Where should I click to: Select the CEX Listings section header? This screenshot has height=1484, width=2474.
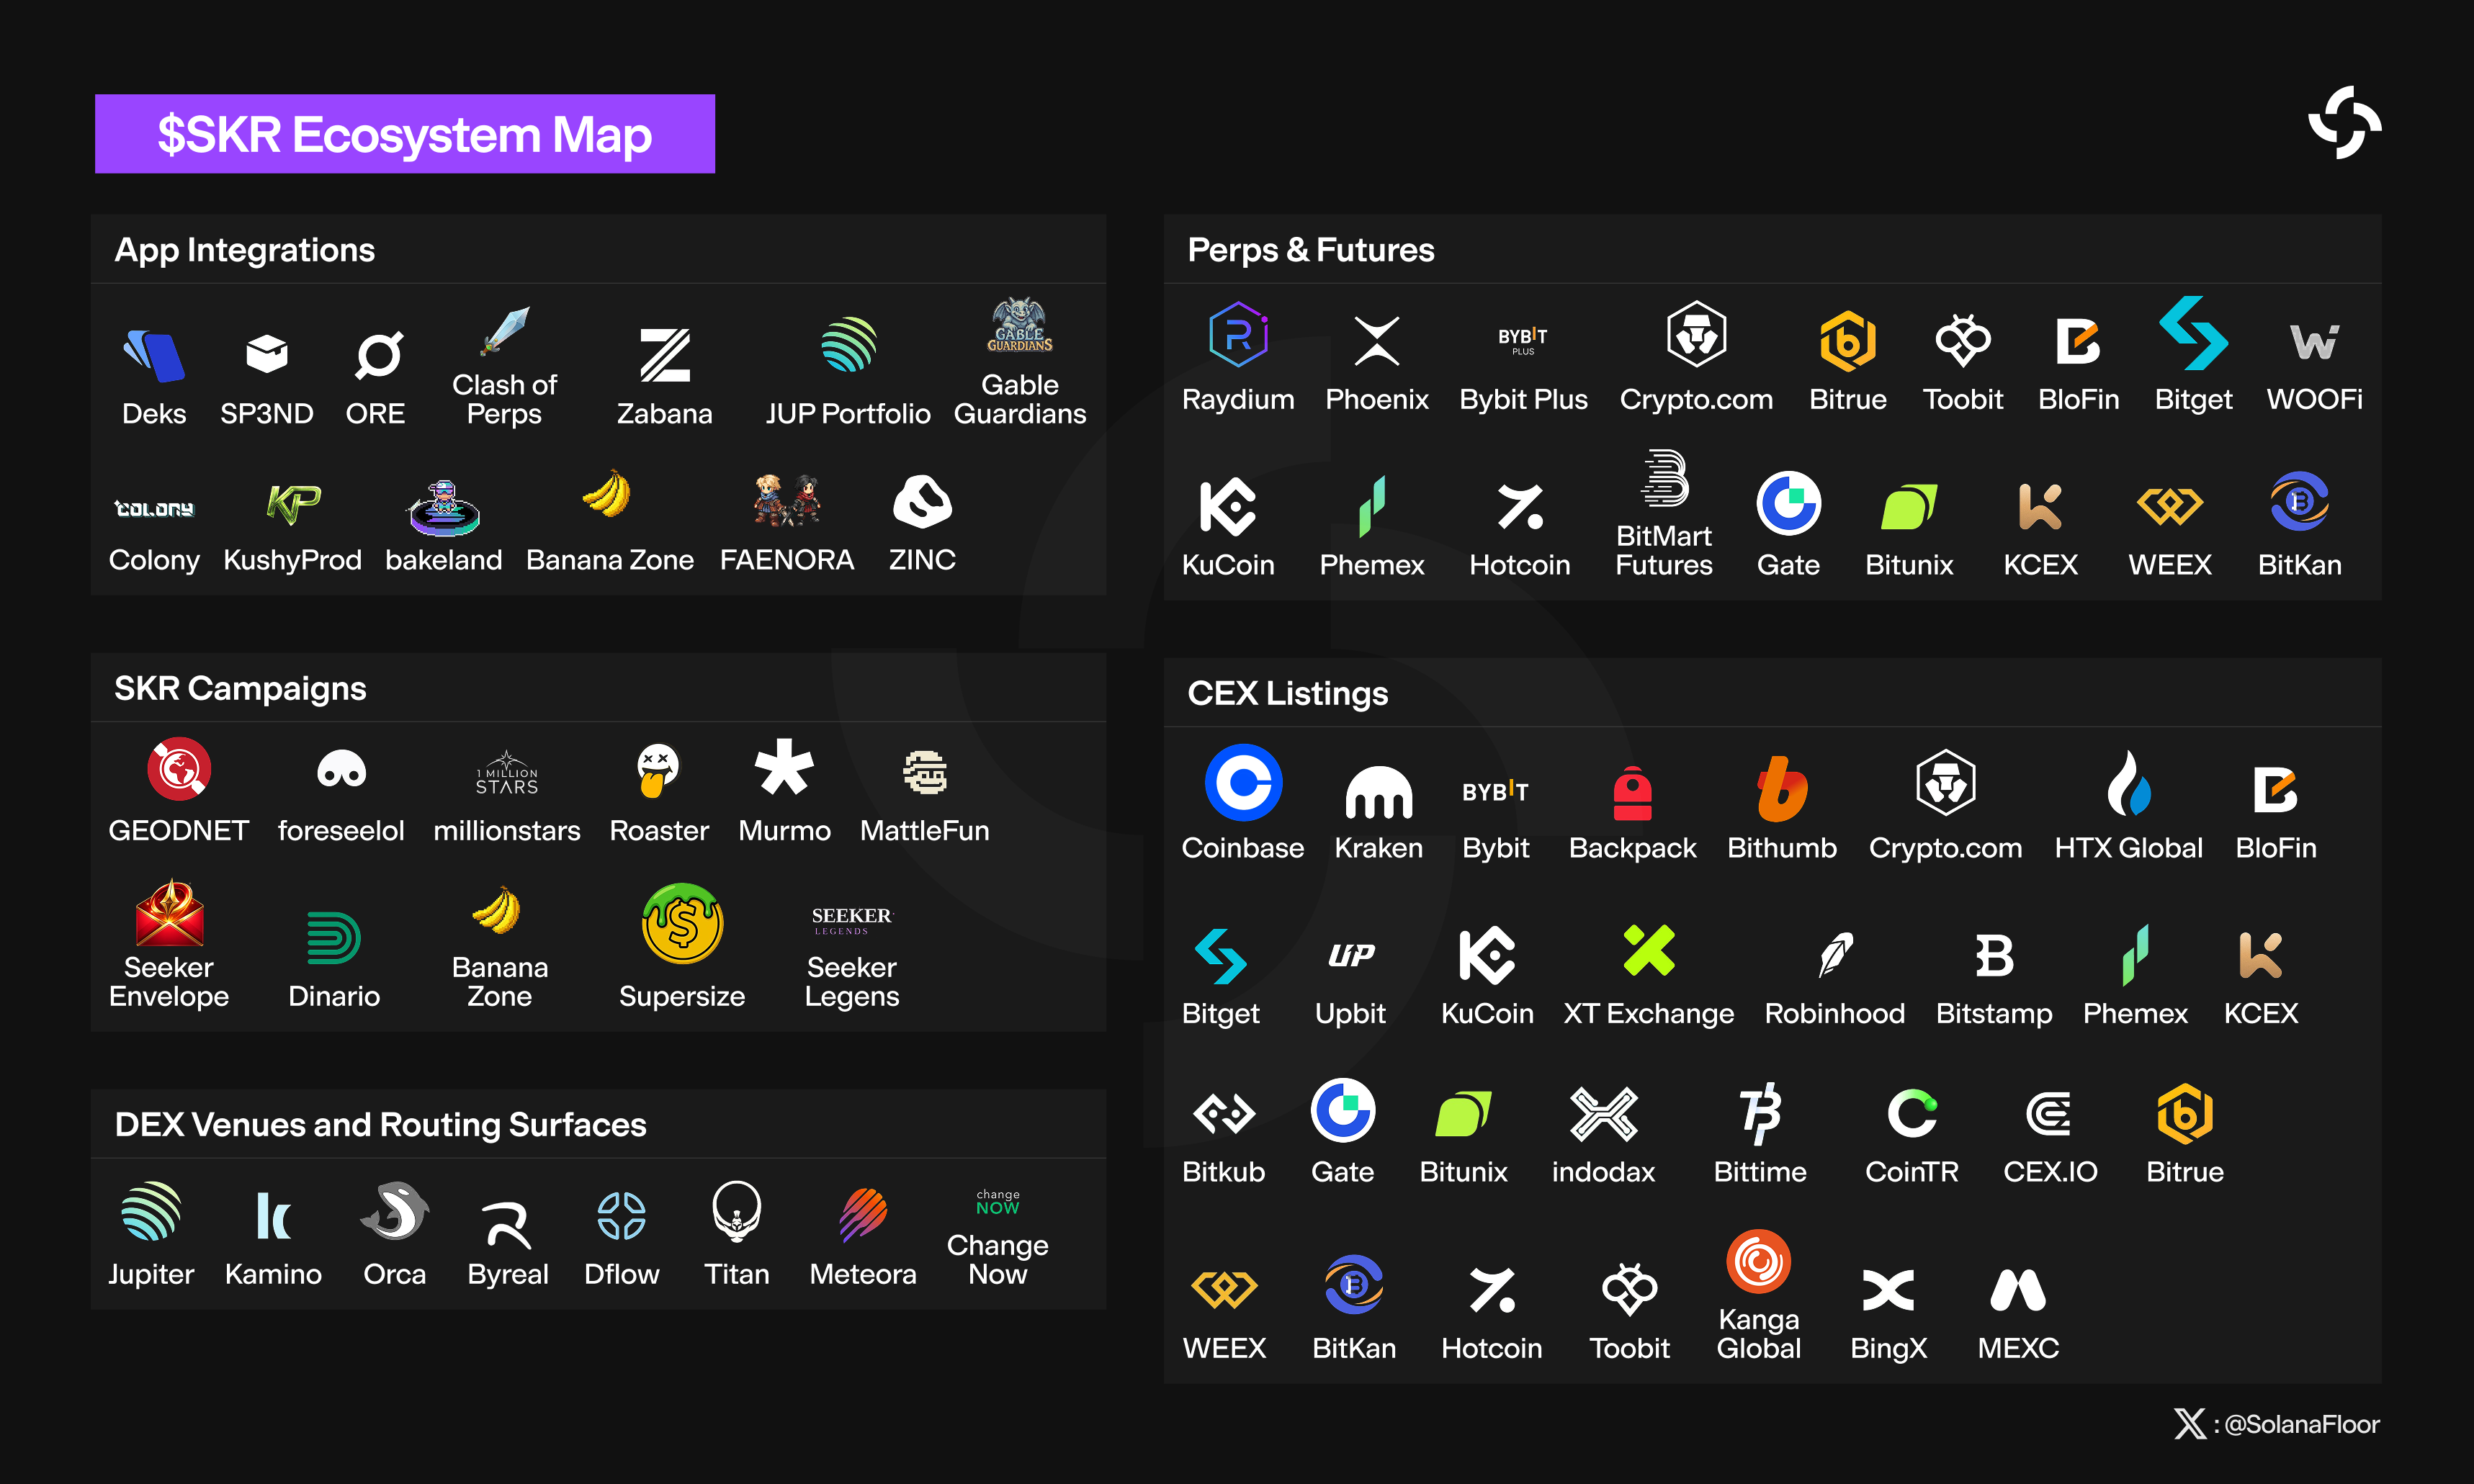pyautogui.click(x=1287, y=694)
